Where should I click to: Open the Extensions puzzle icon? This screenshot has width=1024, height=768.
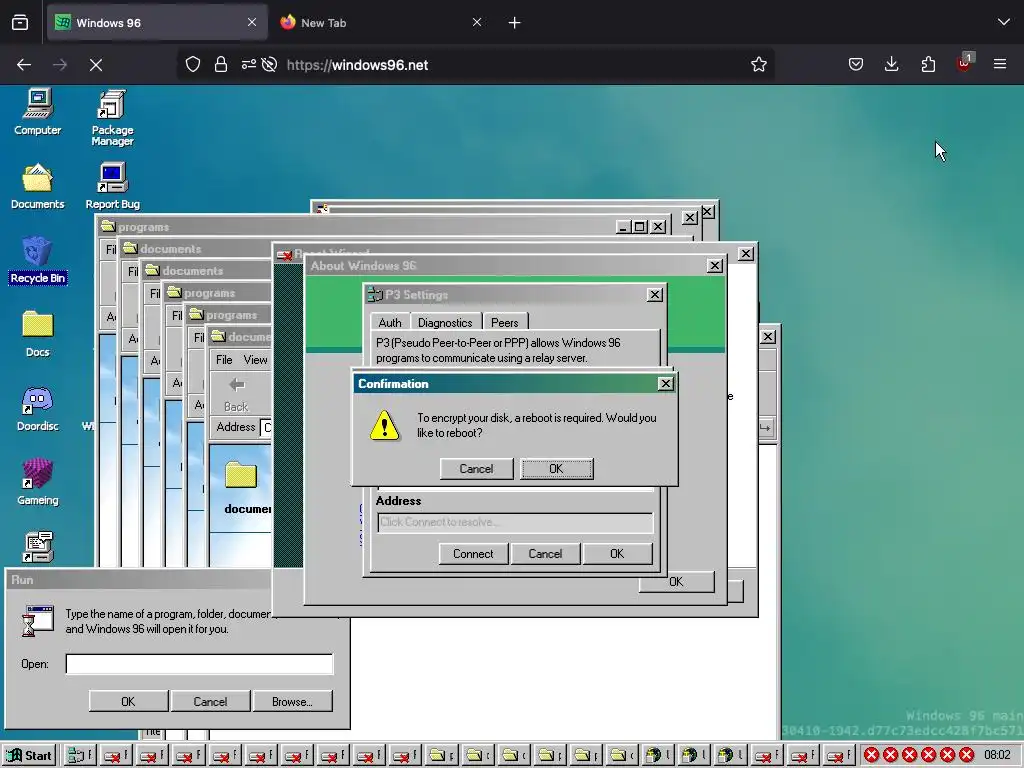coord(928,65)
